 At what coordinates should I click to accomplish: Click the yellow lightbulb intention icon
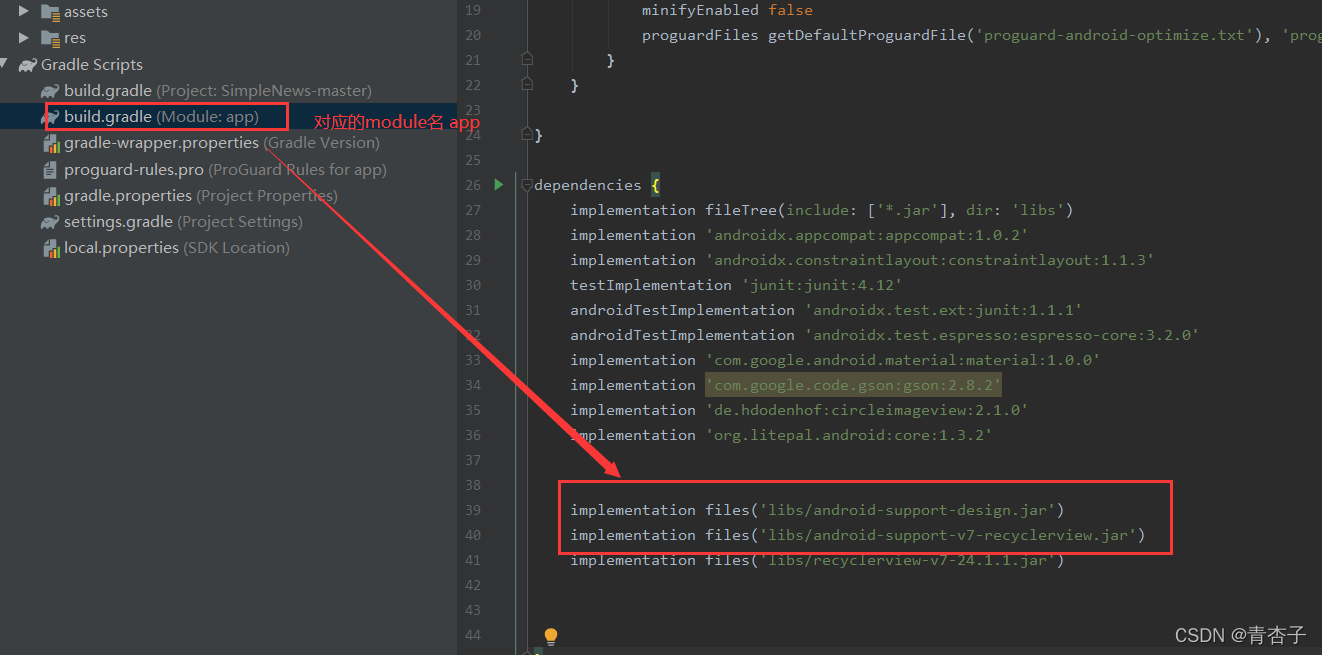[550, 635]
